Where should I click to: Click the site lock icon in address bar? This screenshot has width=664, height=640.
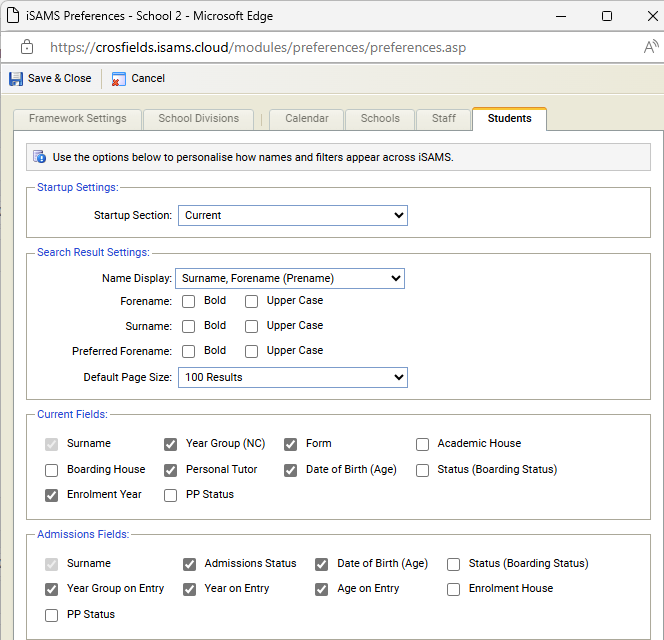coord(27,47)
